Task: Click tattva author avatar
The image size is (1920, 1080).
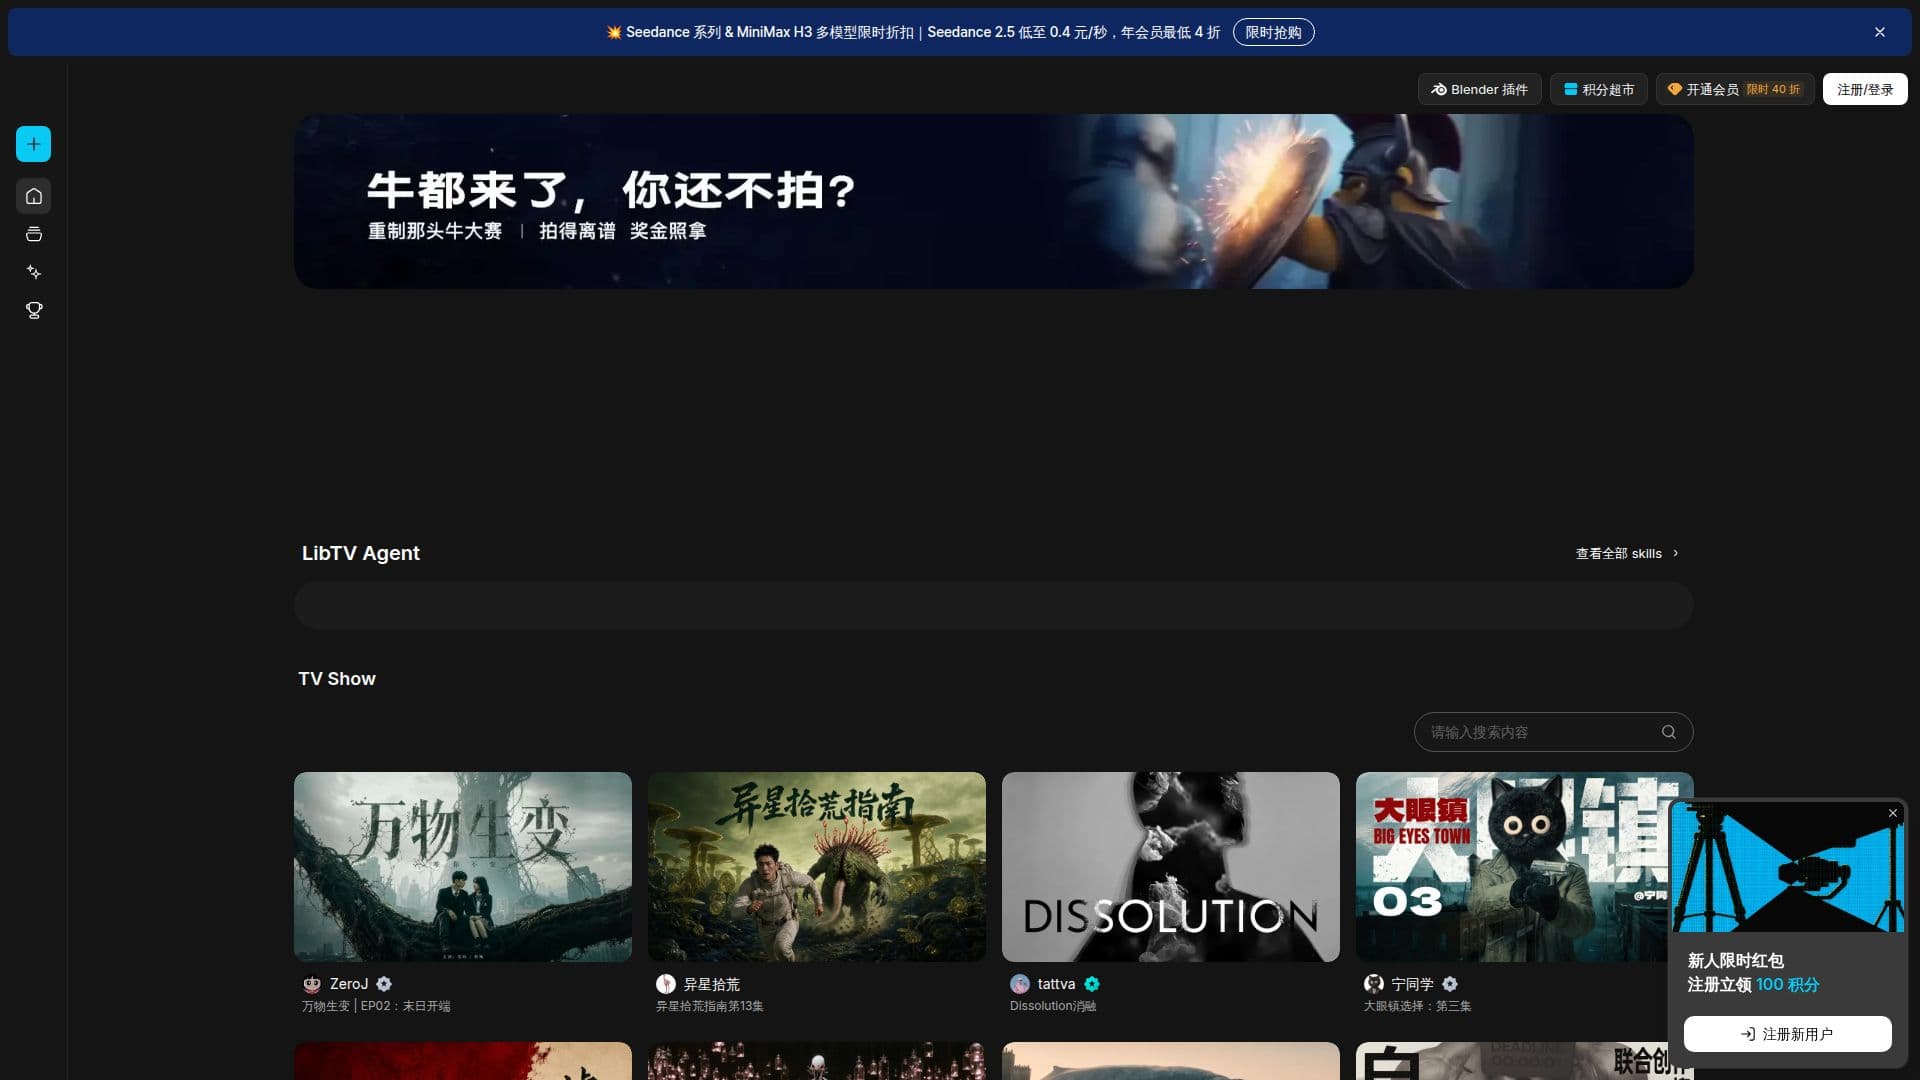Action: tap(1020, 984)
